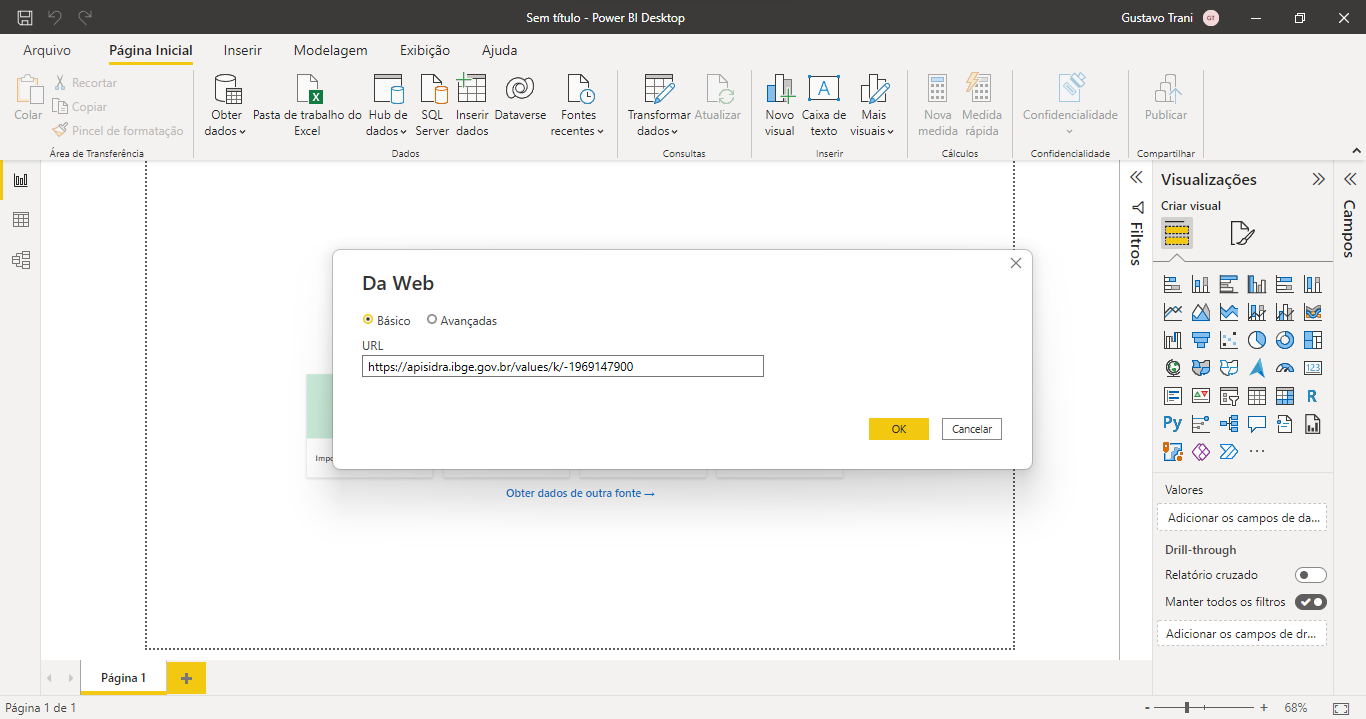The width and height of the screenshot is (1366, 719).
Task: Select the Página 1 page tab
Action: coord(123,677)
